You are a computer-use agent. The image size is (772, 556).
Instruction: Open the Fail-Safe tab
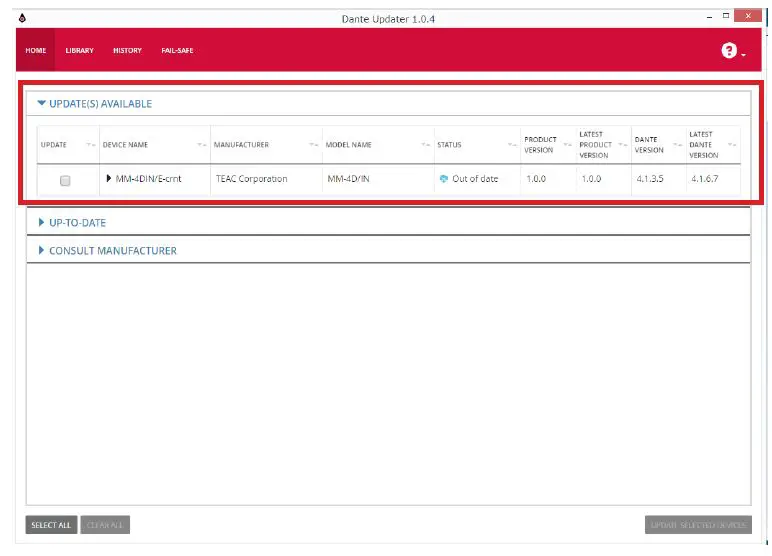tap(177, 50)
